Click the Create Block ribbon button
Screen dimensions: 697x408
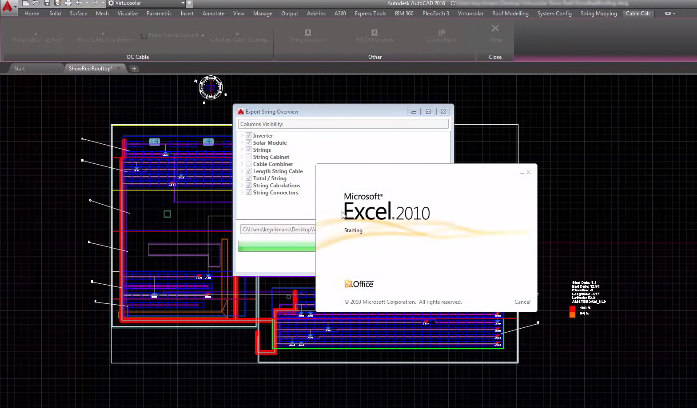(441, 36)
